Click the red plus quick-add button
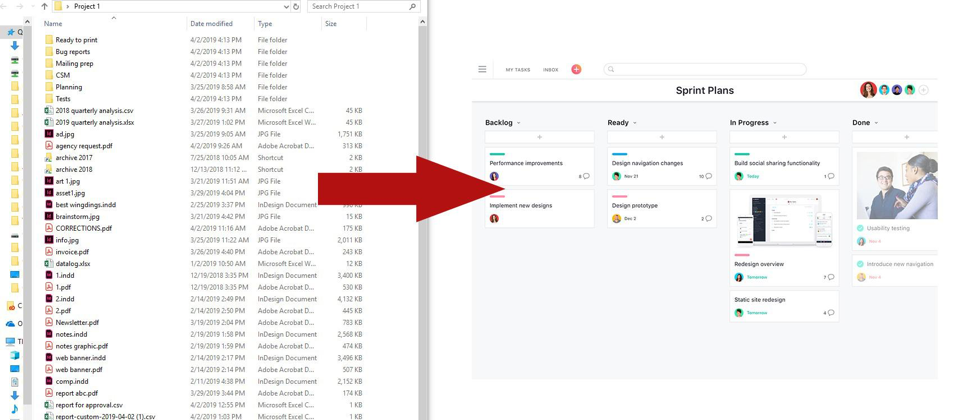Viewport: 974px width, 420px height. (x=576, y=70)
